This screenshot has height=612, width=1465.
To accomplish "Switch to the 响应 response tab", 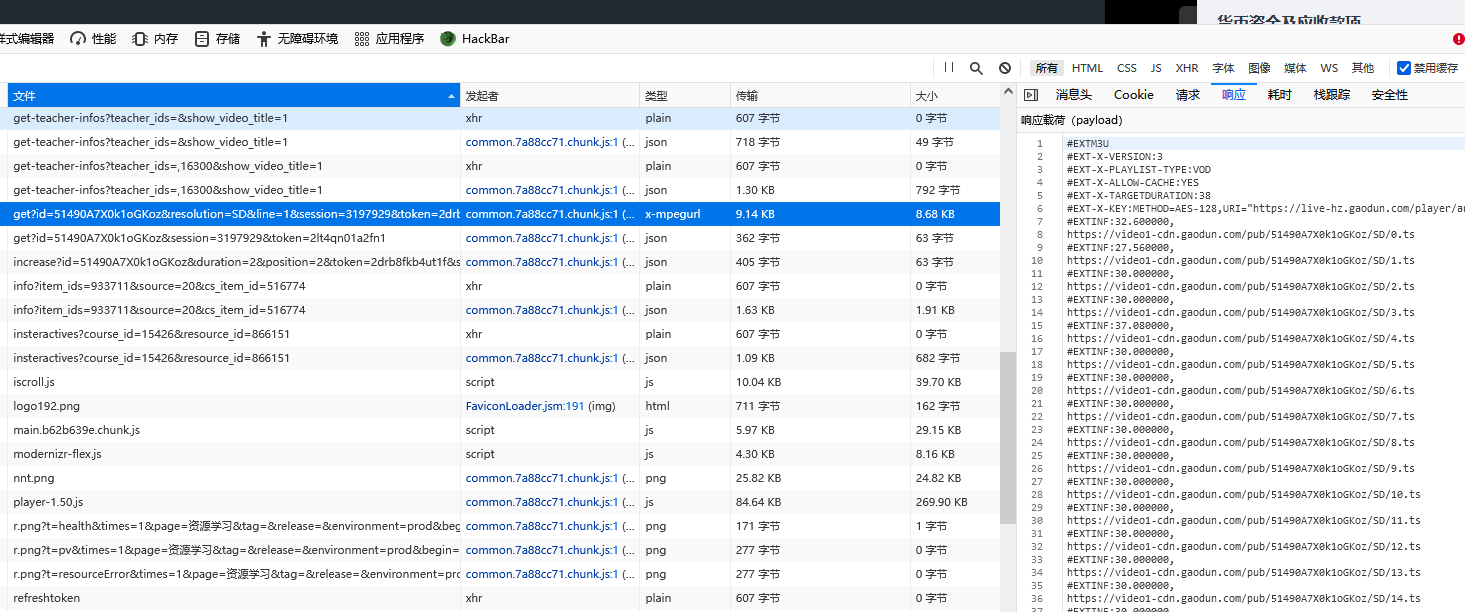I will click(x=1234, y=95).
